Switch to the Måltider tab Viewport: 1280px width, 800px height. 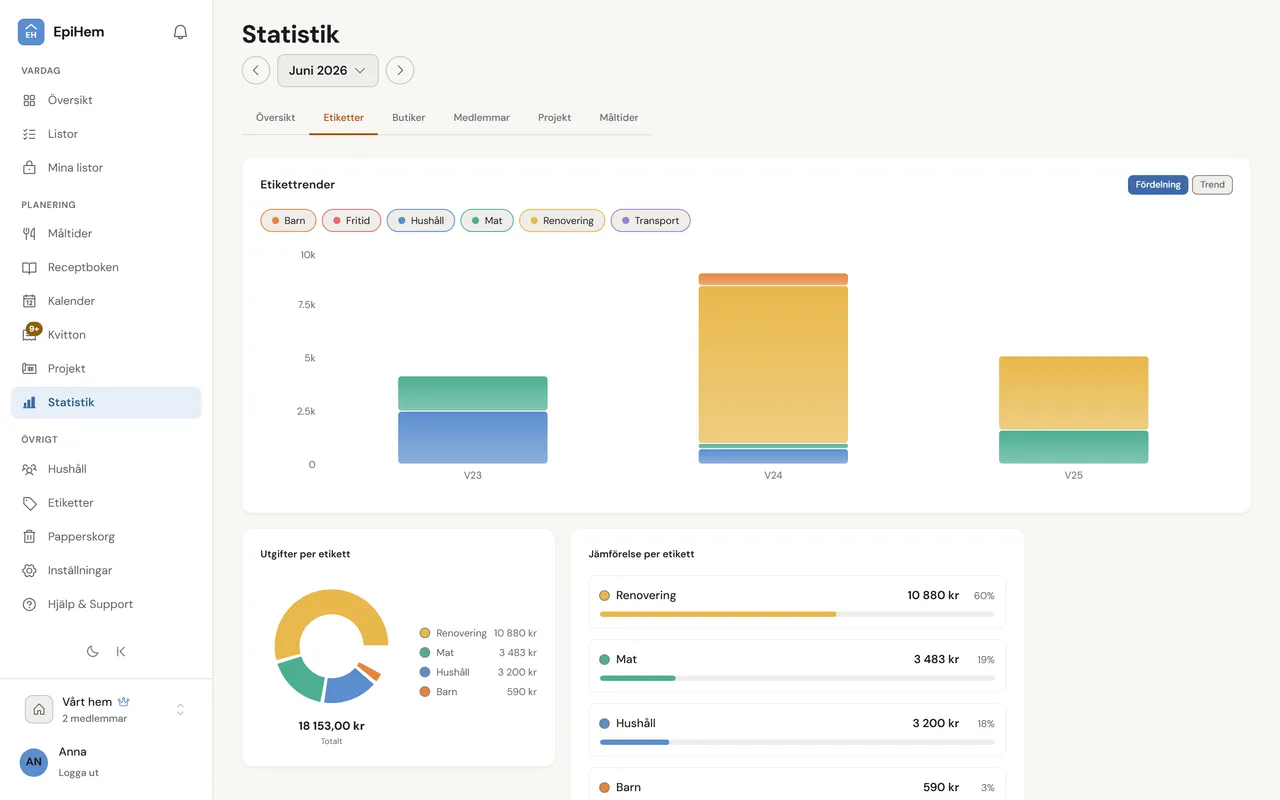(x=619, y=118)
